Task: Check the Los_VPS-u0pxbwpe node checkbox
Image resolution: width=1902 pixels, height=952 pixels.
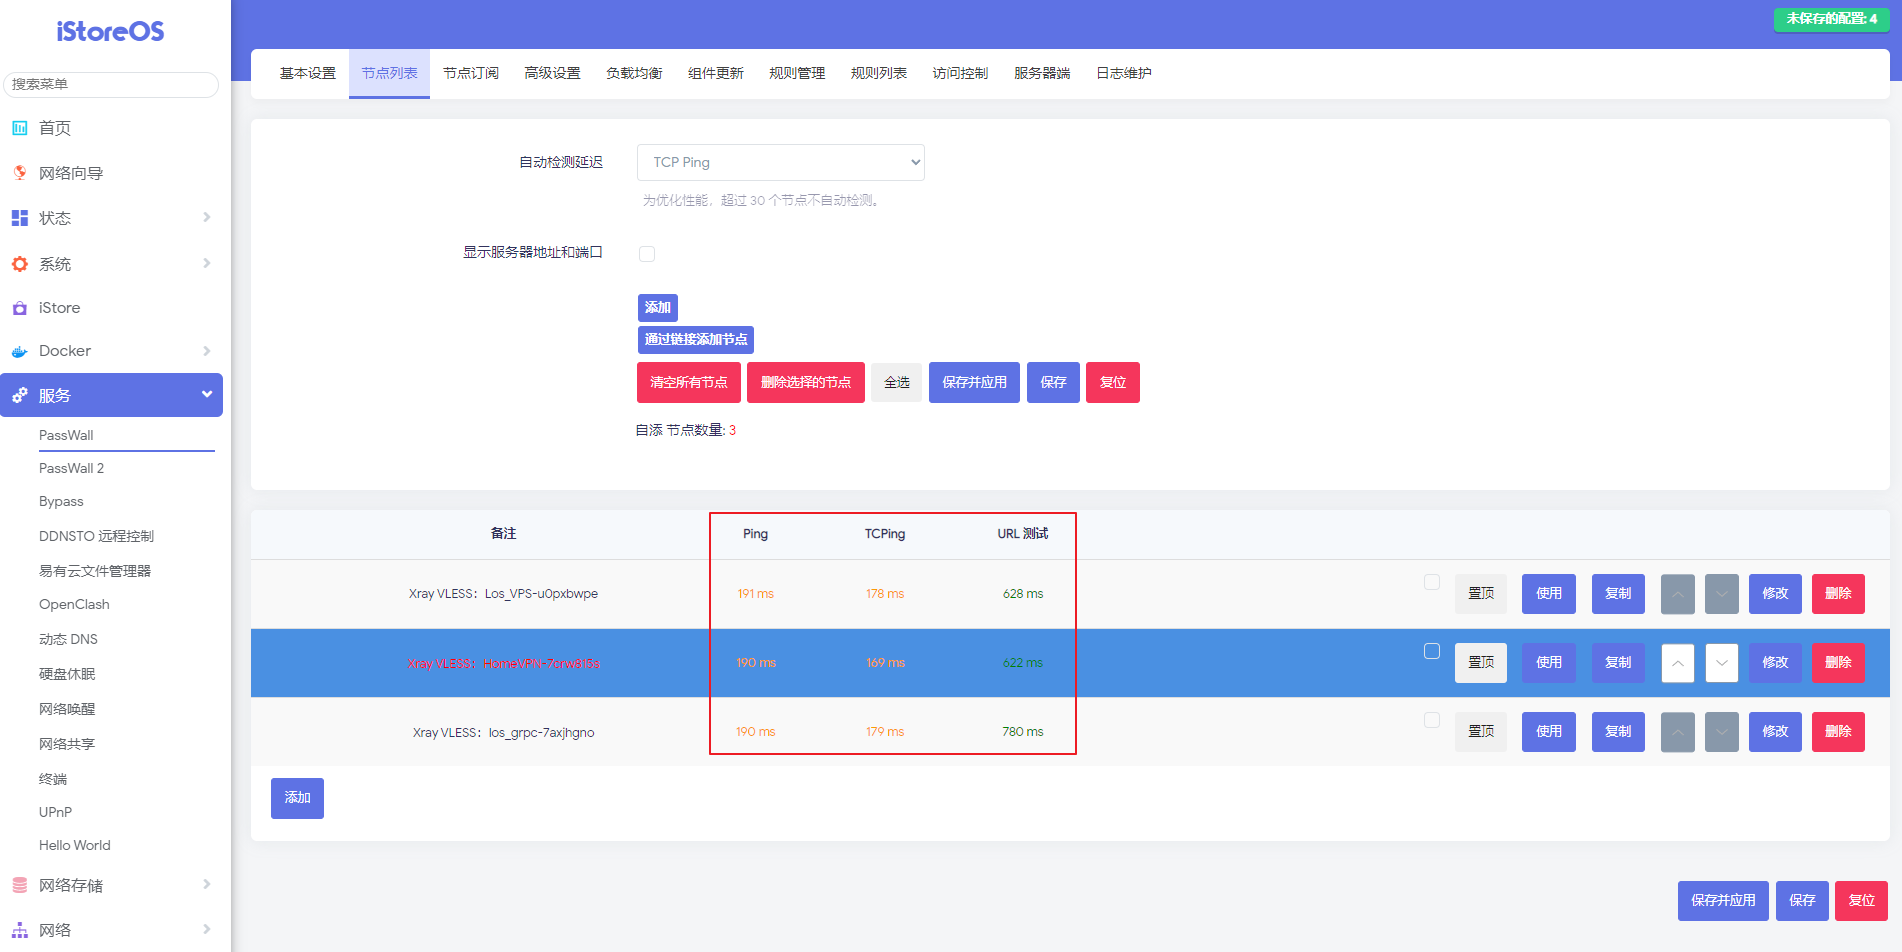Action: [1431, 582]
